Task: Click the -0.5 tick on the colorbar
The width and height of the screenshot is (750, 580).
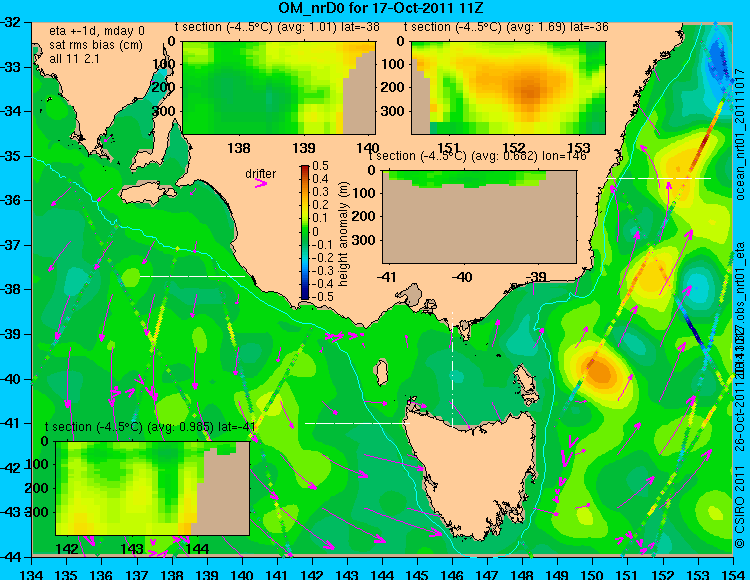Action: click(321, 296)
